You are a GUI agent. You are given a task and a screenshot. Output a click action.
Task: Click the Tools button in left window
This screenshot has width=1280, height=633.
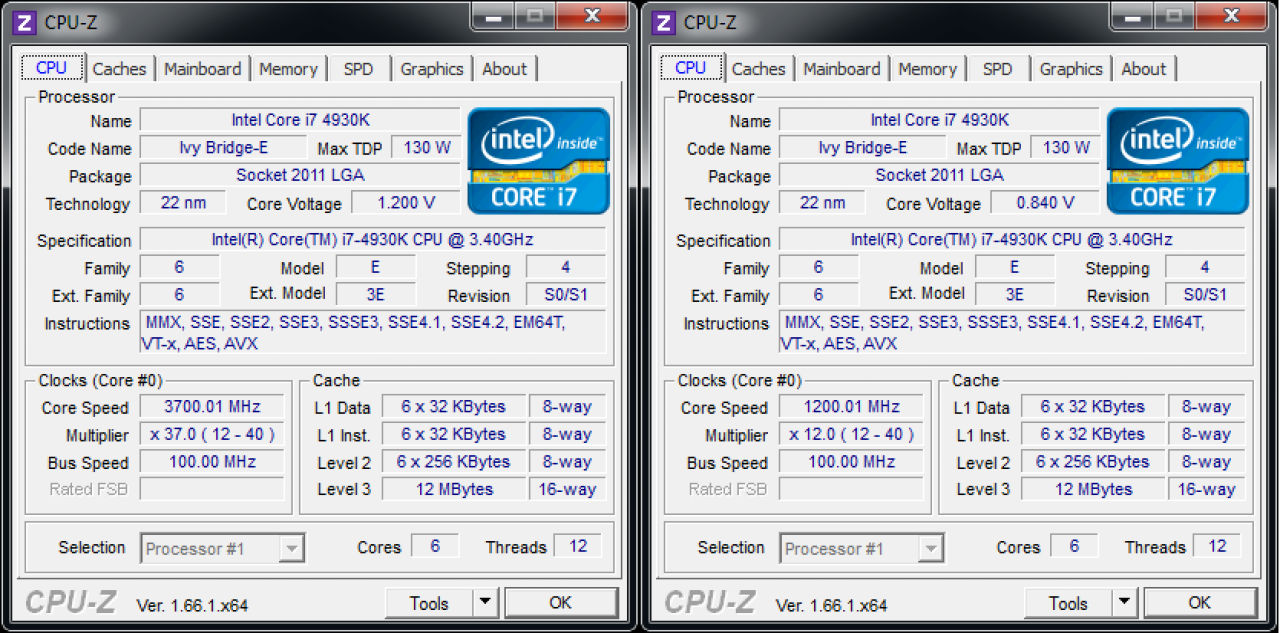click(429, 603)
